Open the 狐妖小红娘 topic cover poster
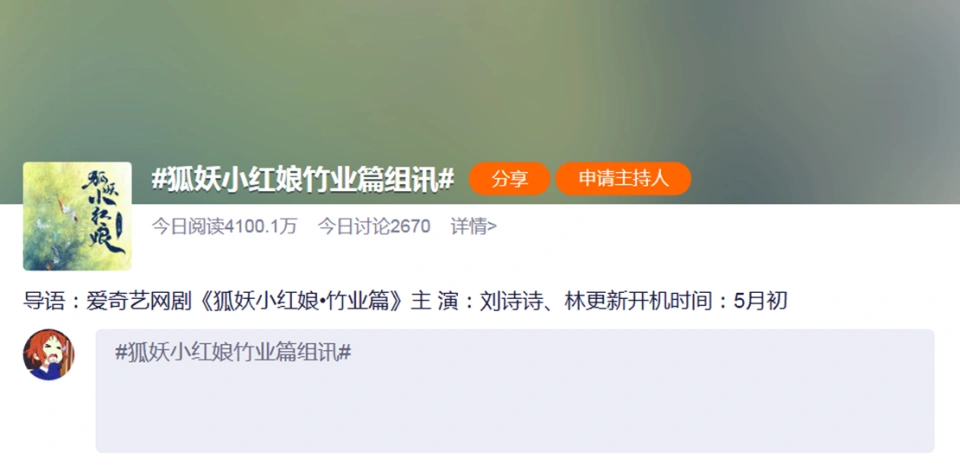Image resolution: width=960 pixels, height=465 pixels. click(77, 216)
